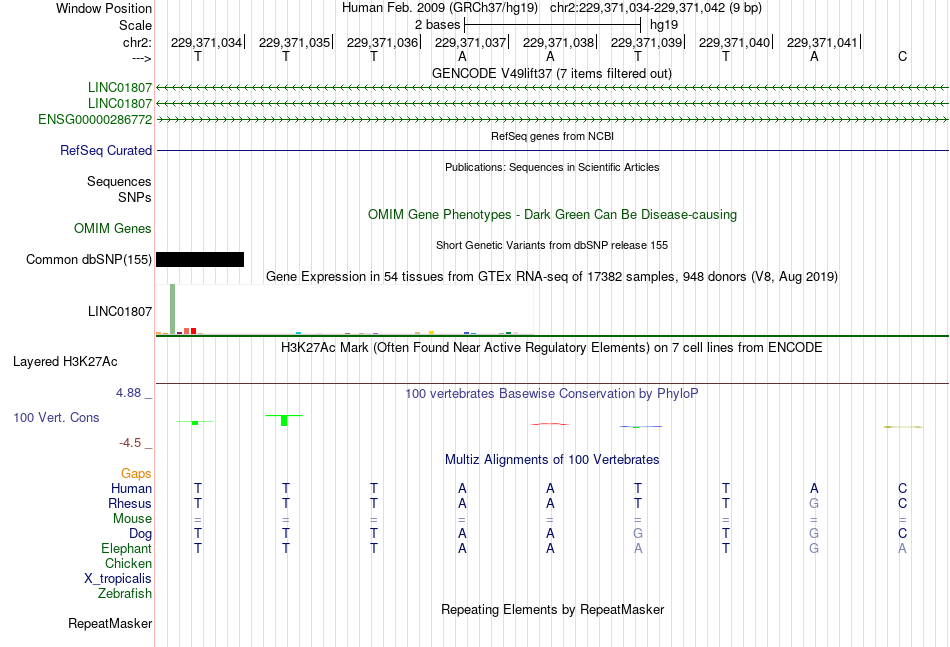Click the -4.5 PhyloP lower limit value
950x647 pixels.
coord(130,443)
